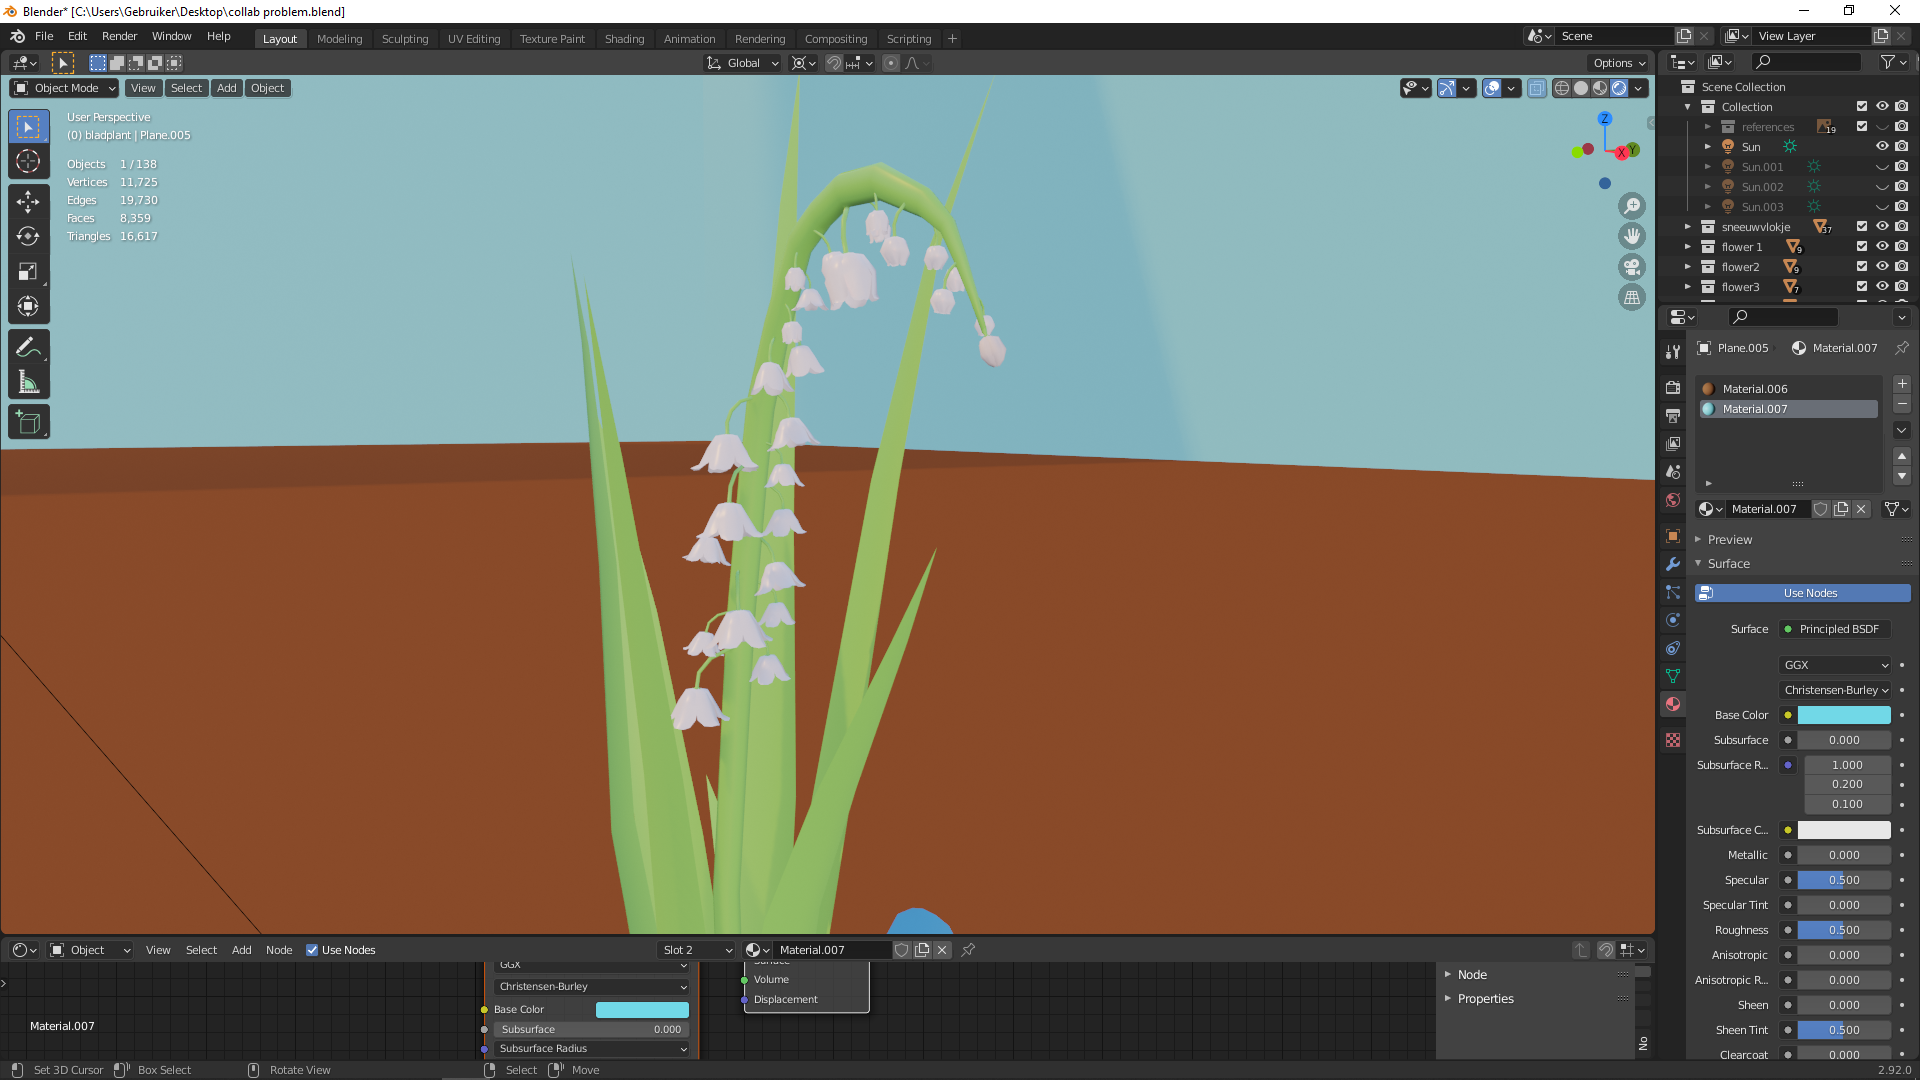
Task: Toggle Use Nodes checkbox in node editor
Action: (x=312, y=950)
